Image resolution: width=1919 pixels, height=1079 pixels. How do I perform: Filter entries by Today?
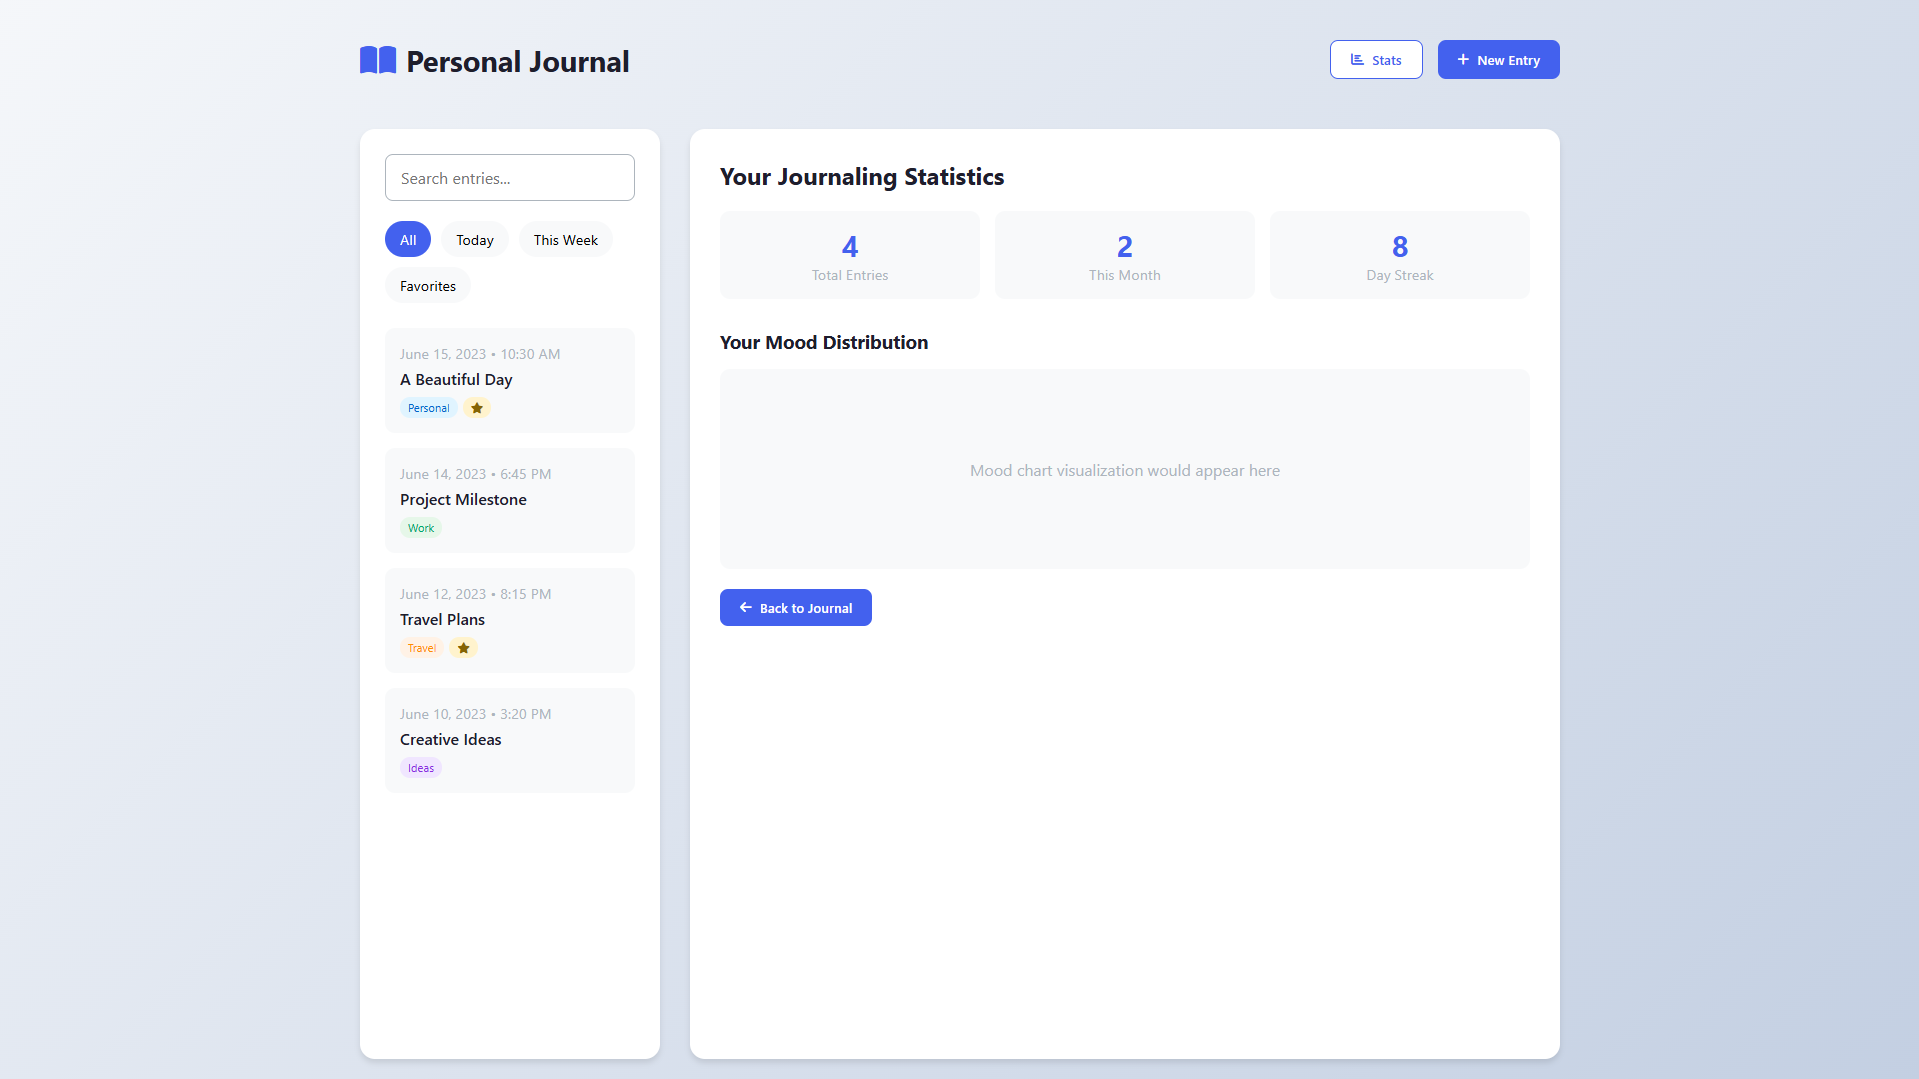coord(474,240)
